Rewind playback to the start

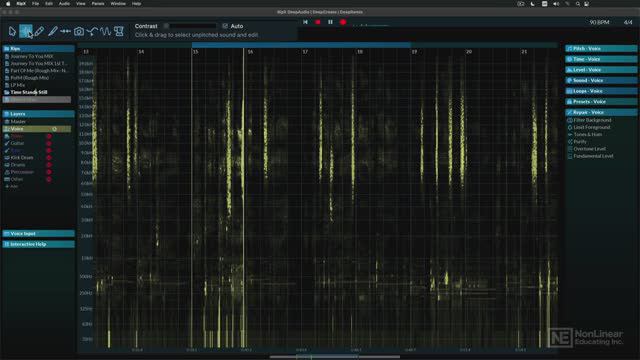pos(305,22)
